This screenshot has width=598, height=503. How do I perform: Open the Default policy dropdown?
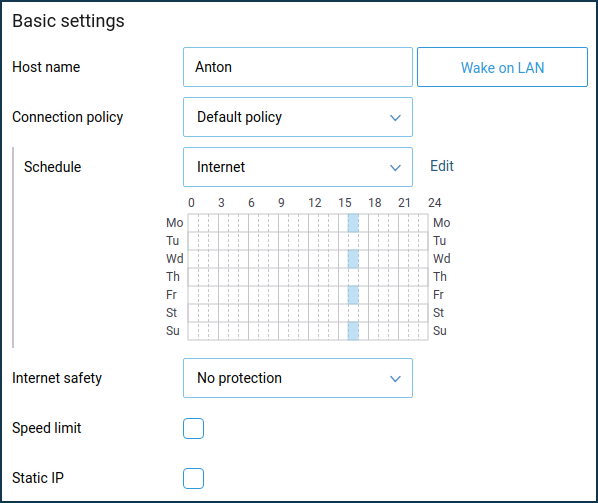pyautogui.click(x=298, y=117)
